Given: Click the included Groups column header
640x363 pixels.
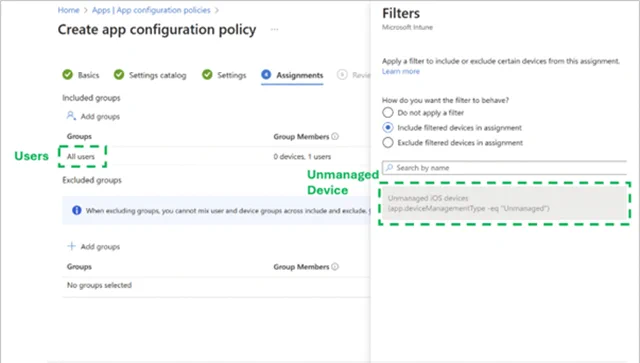Looking at the screenshot, I should click(79, 136).
